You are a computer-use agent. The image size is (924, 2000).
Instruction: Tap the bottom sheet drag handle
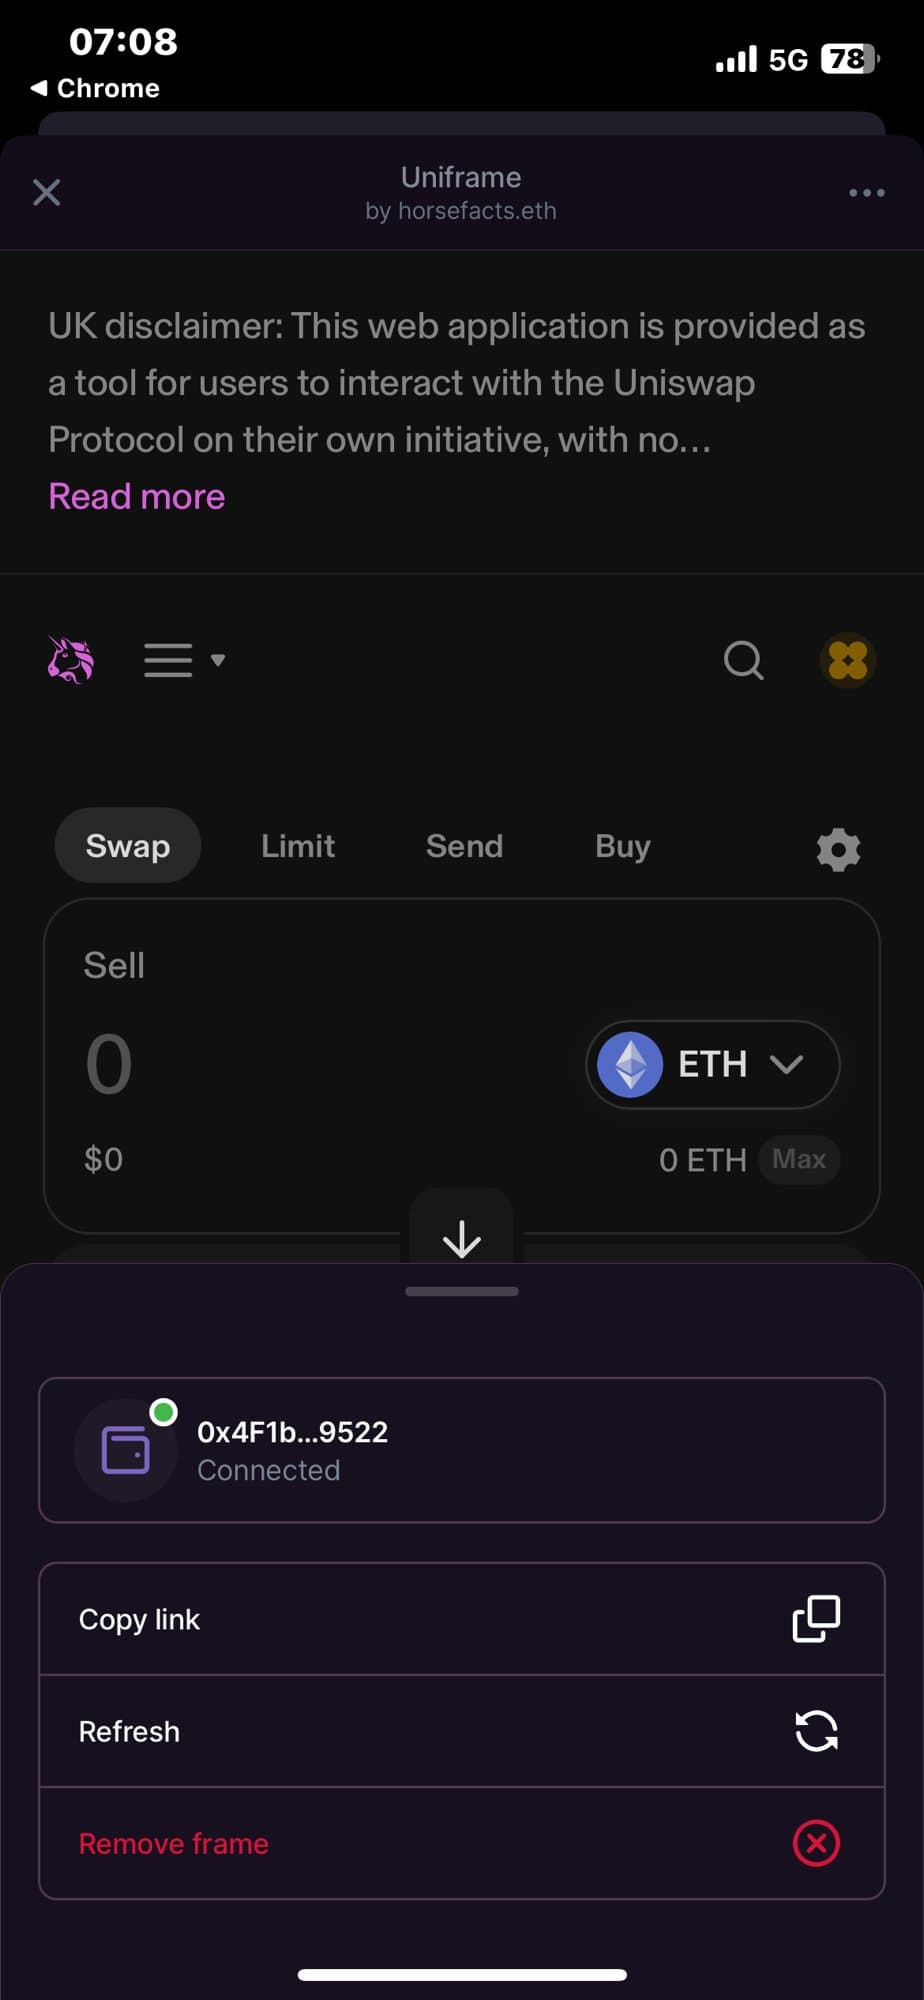tap(462, 1291)
